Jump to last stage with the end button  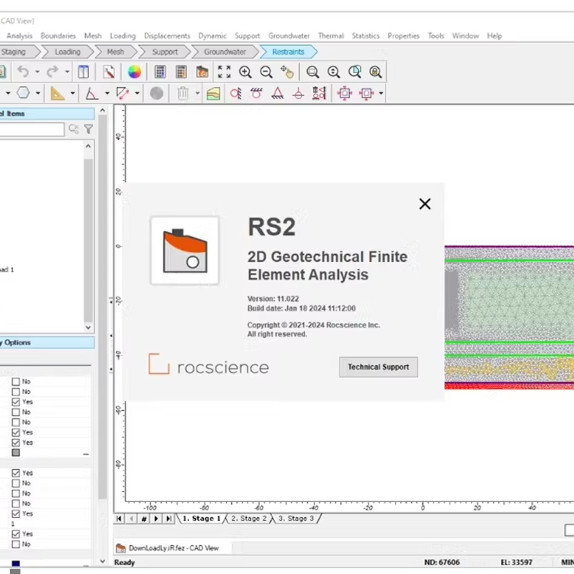coord(169,518)
